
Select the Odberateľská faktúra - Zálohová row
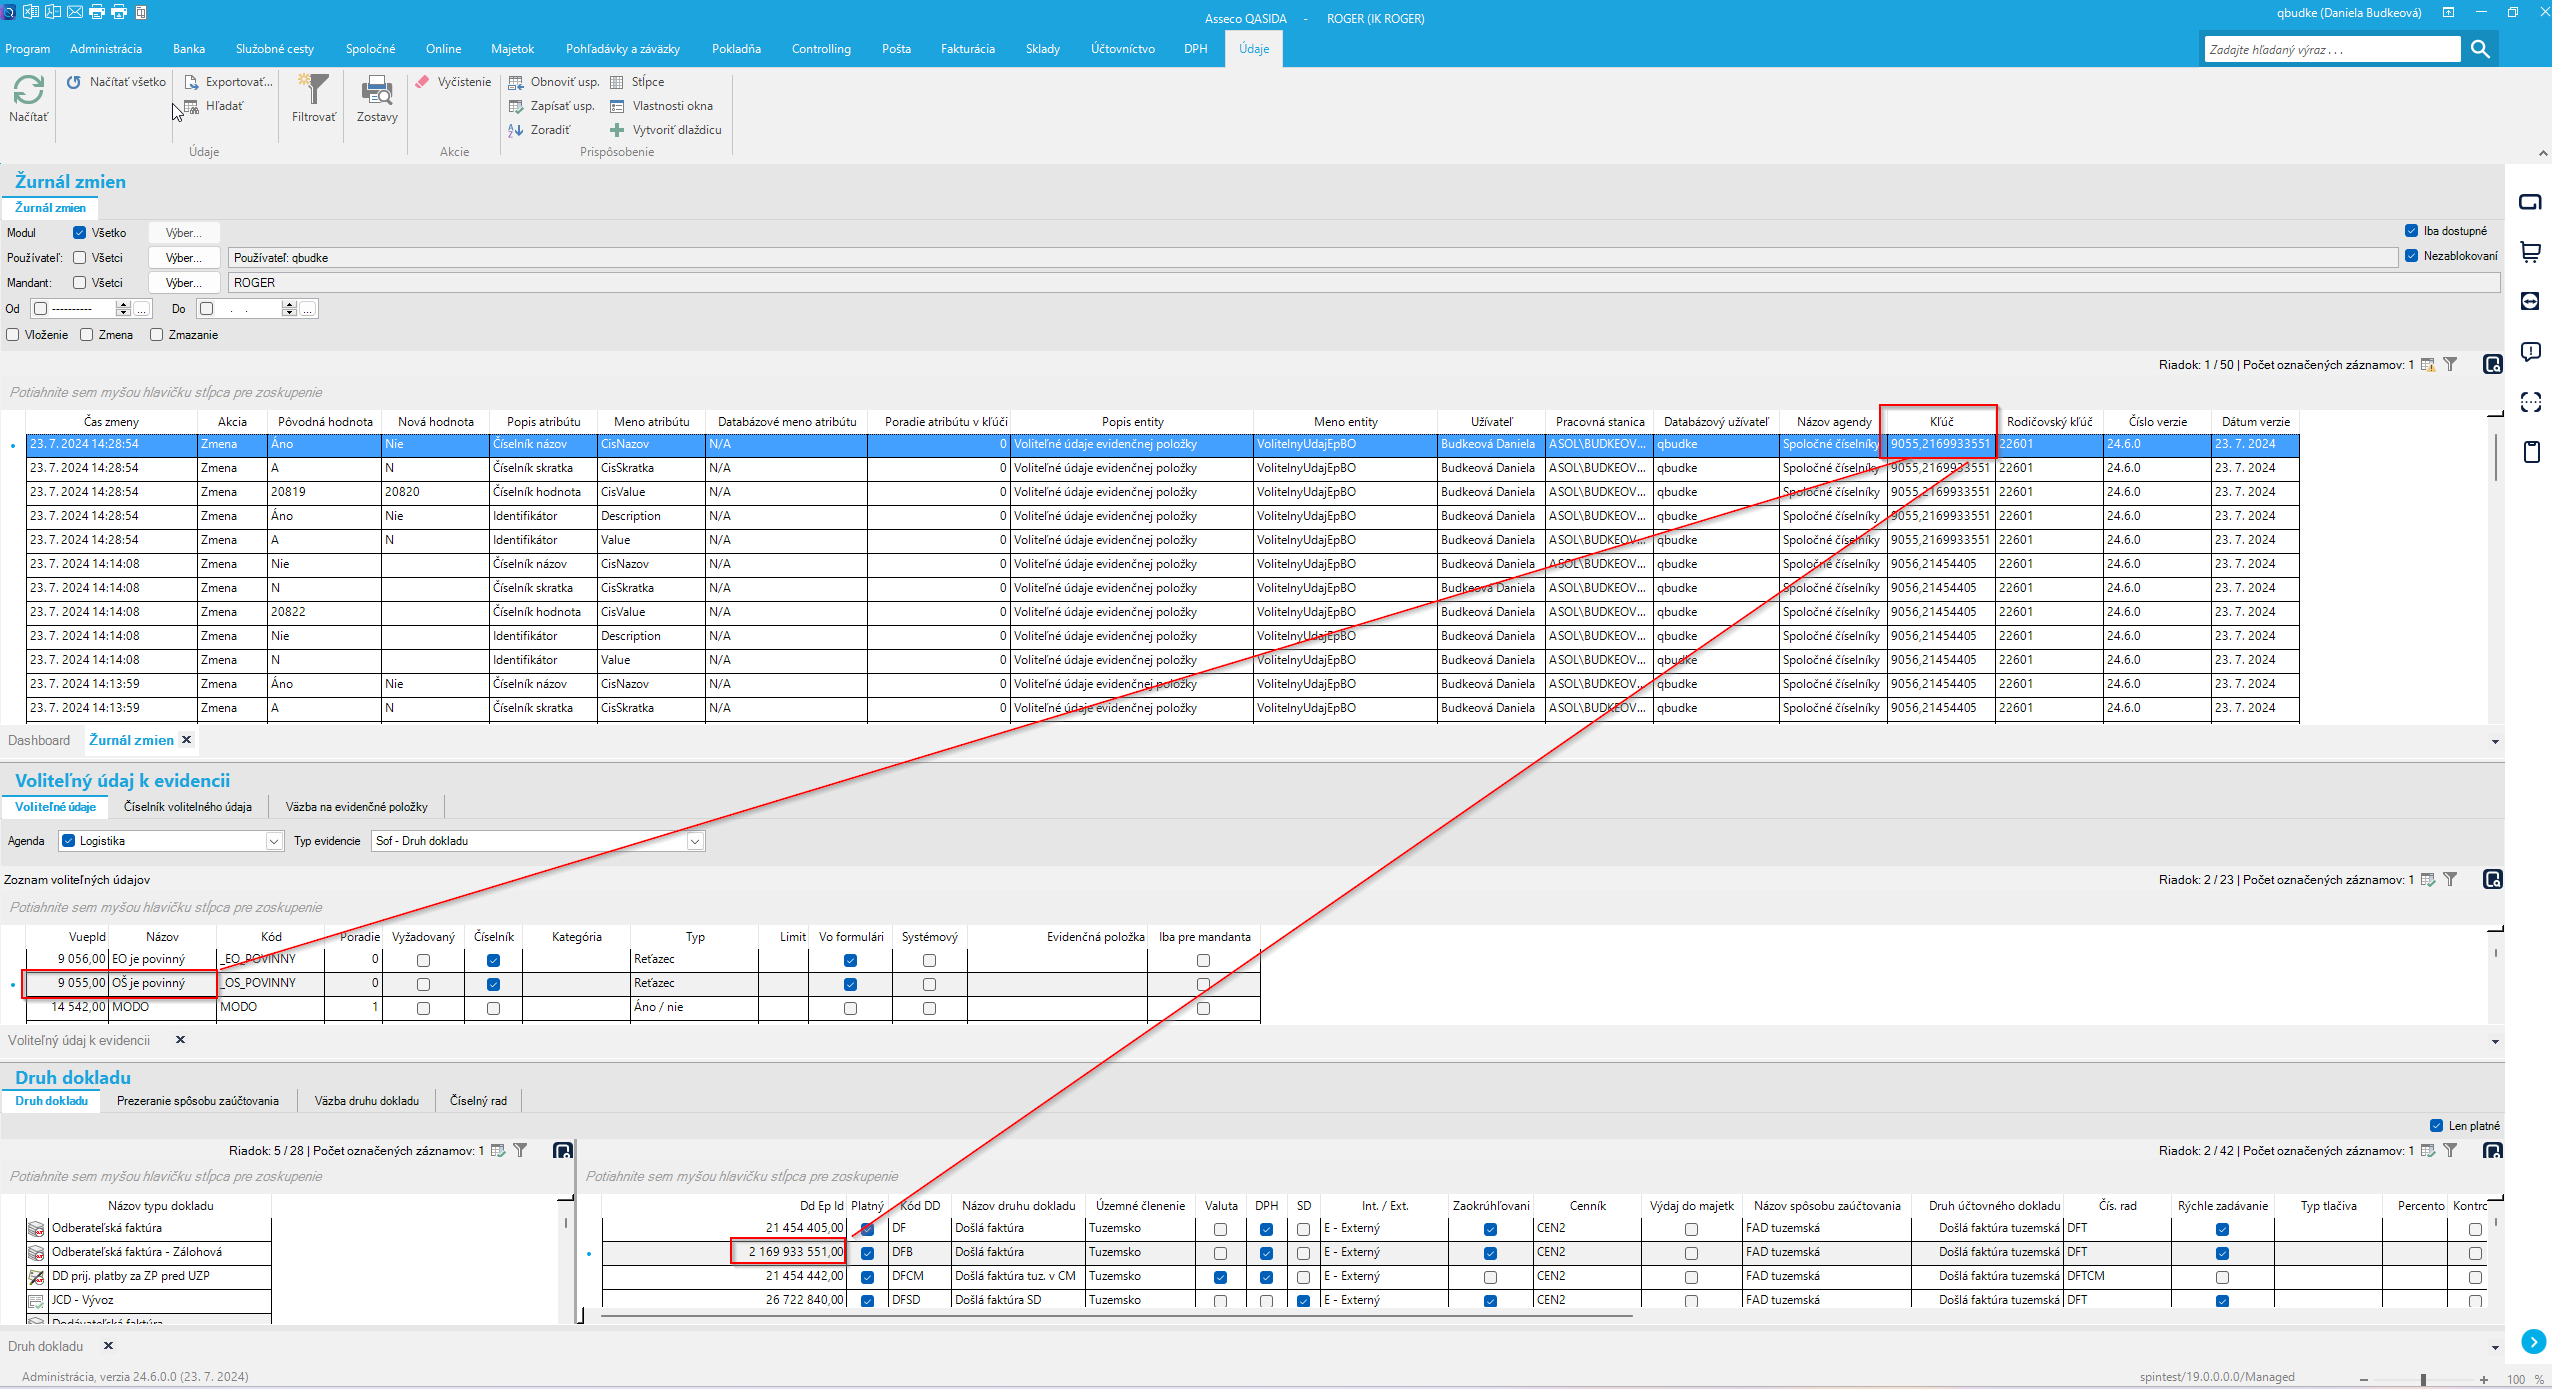coord(150,1253)
